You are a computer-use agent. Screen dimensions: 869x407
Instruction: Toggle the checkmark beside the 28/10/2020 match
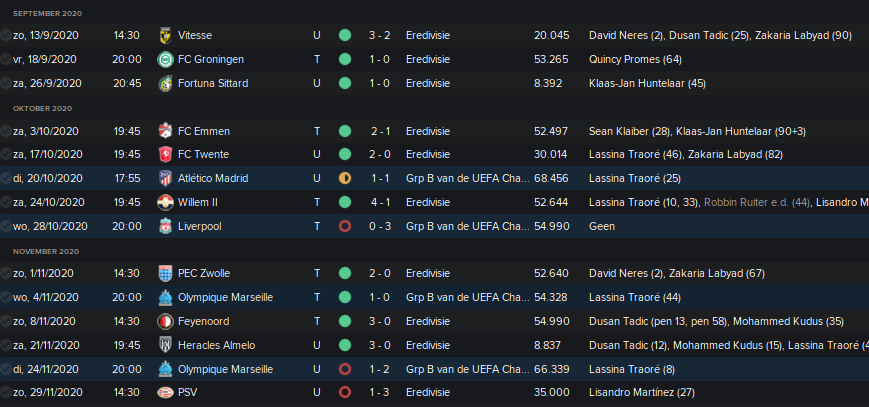tap(6, 226)
